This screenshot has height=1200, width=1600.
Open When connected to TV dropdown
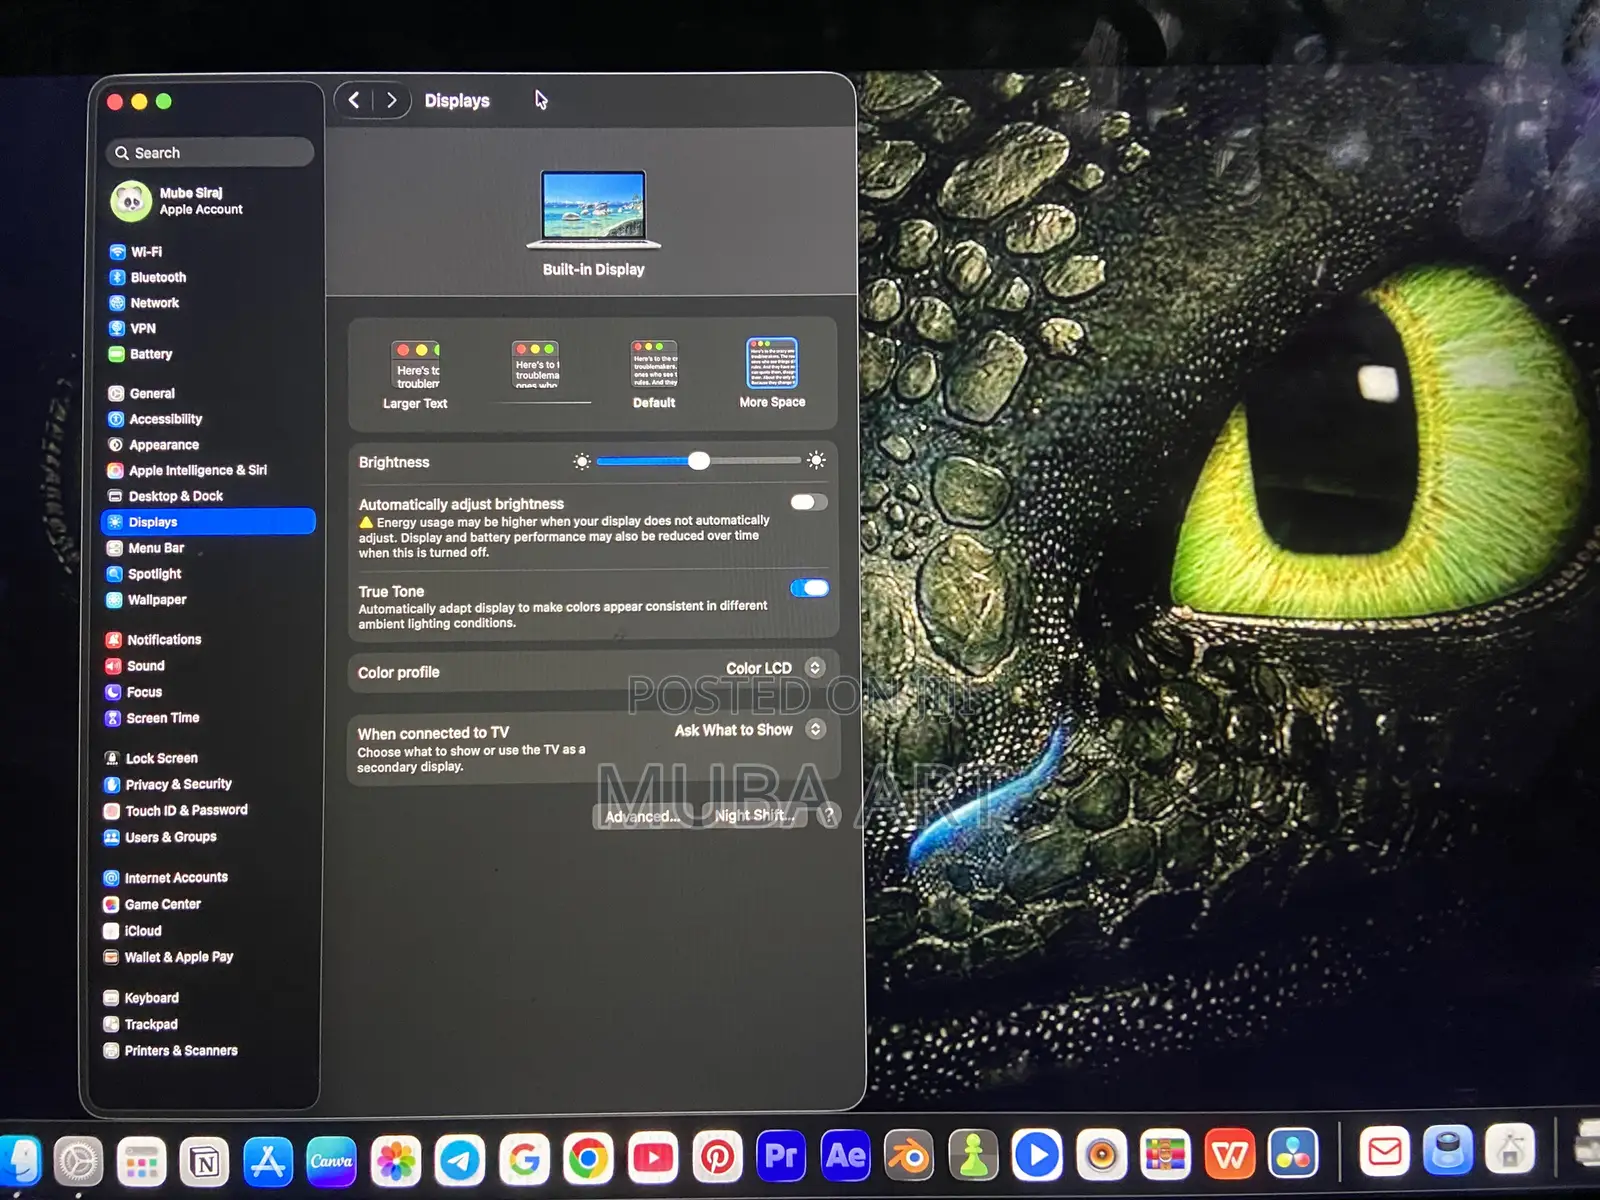pyautogui.click(x=749, y=730)
